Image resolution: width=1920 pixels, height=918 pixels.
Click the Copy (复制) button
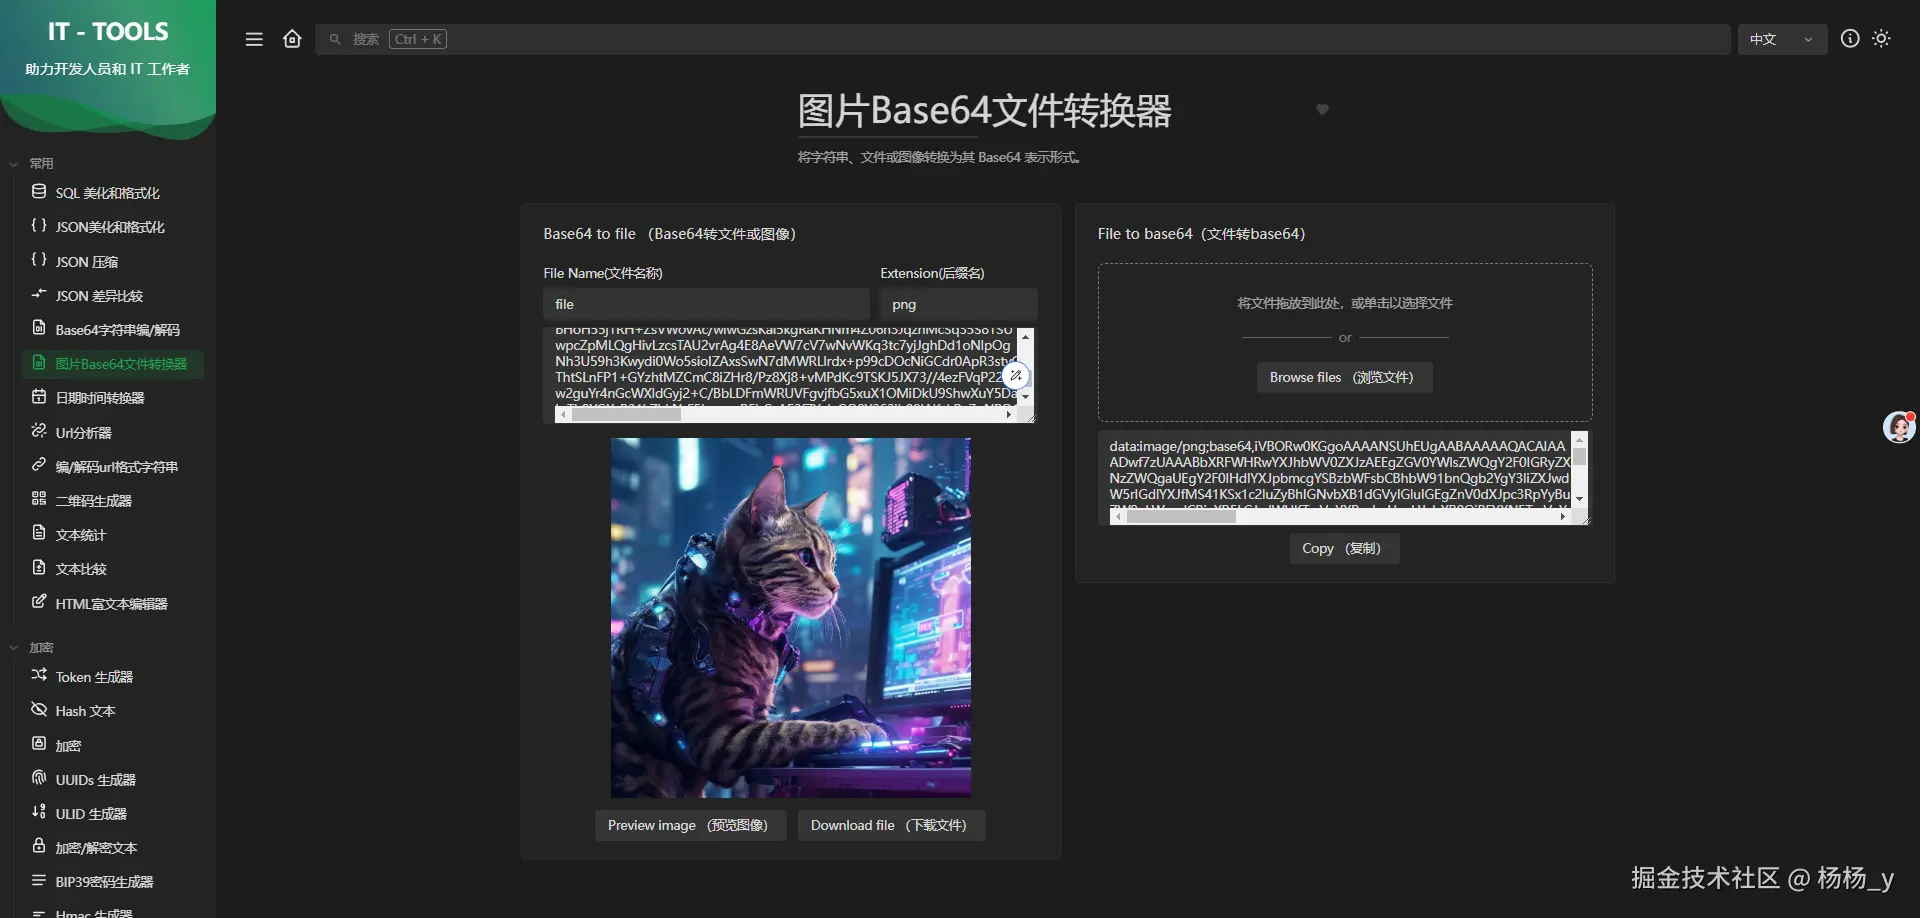point(1344,548)
